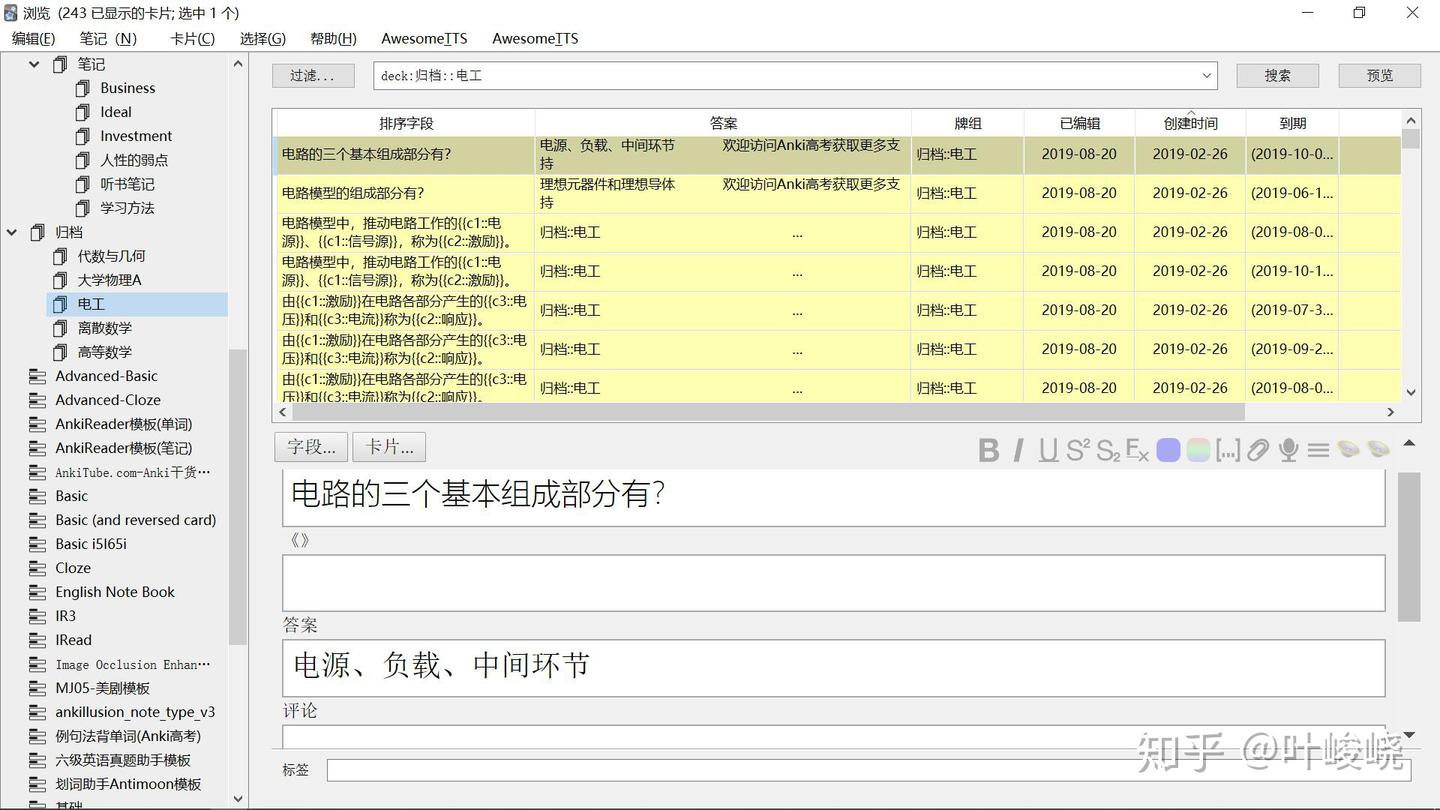Select the Basic (and reversed card) note type
This screenshot has height=810, width=1440.
135,520
